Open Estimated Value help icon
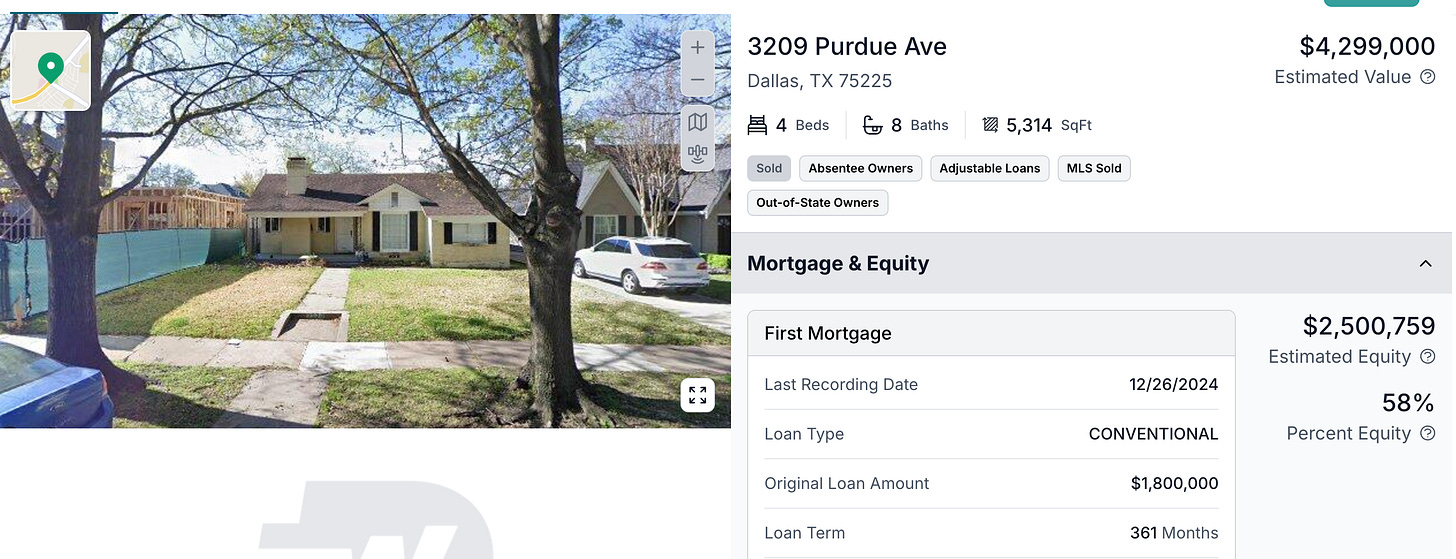This screenshot has width=1456, height=559. 1427,77
